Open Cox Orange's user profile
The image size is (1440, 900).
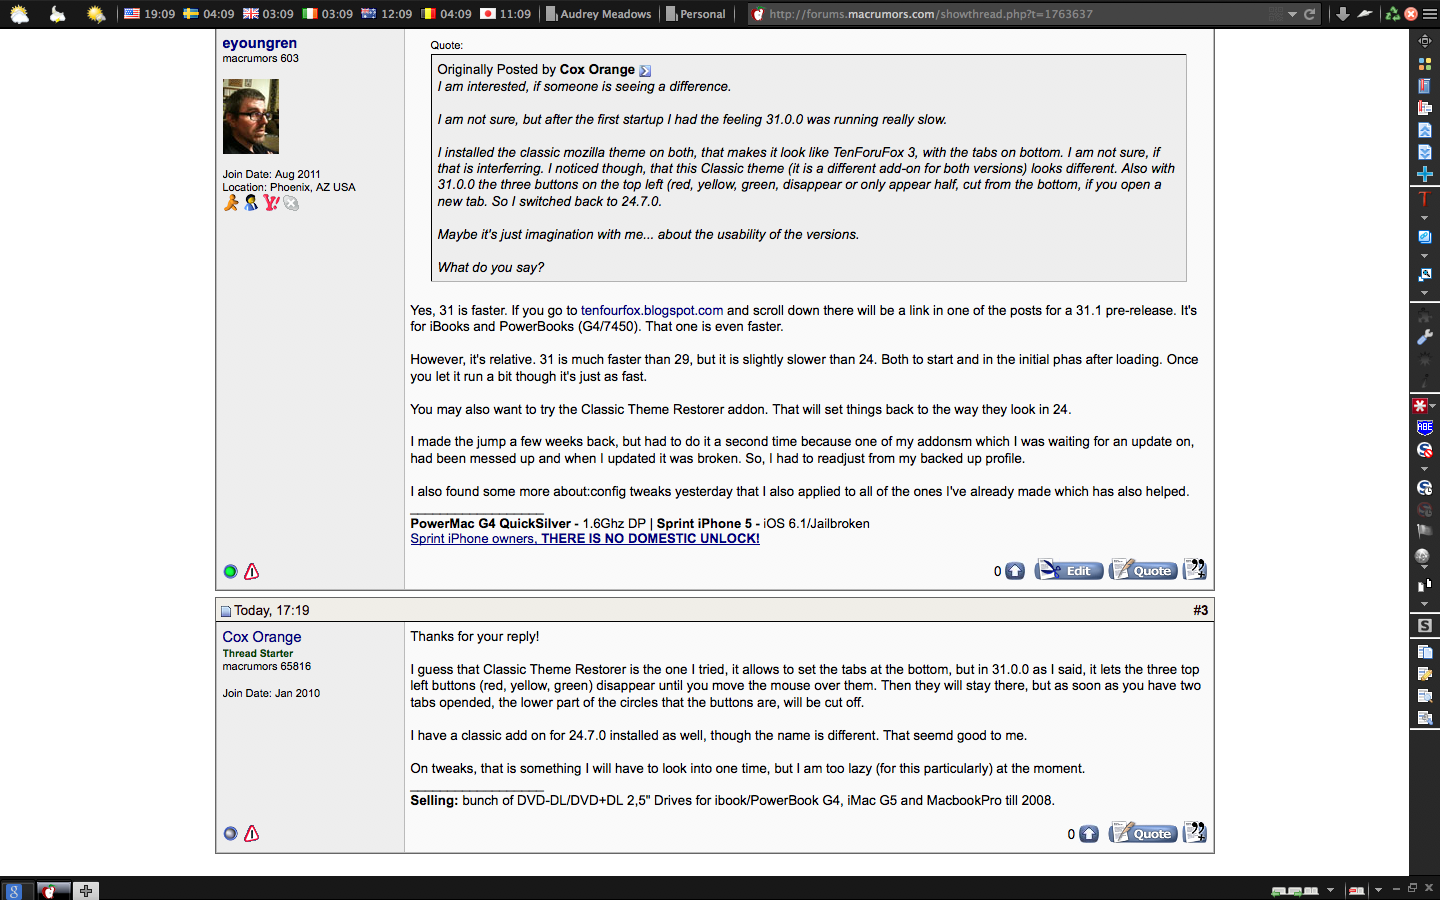coord(262,637)
